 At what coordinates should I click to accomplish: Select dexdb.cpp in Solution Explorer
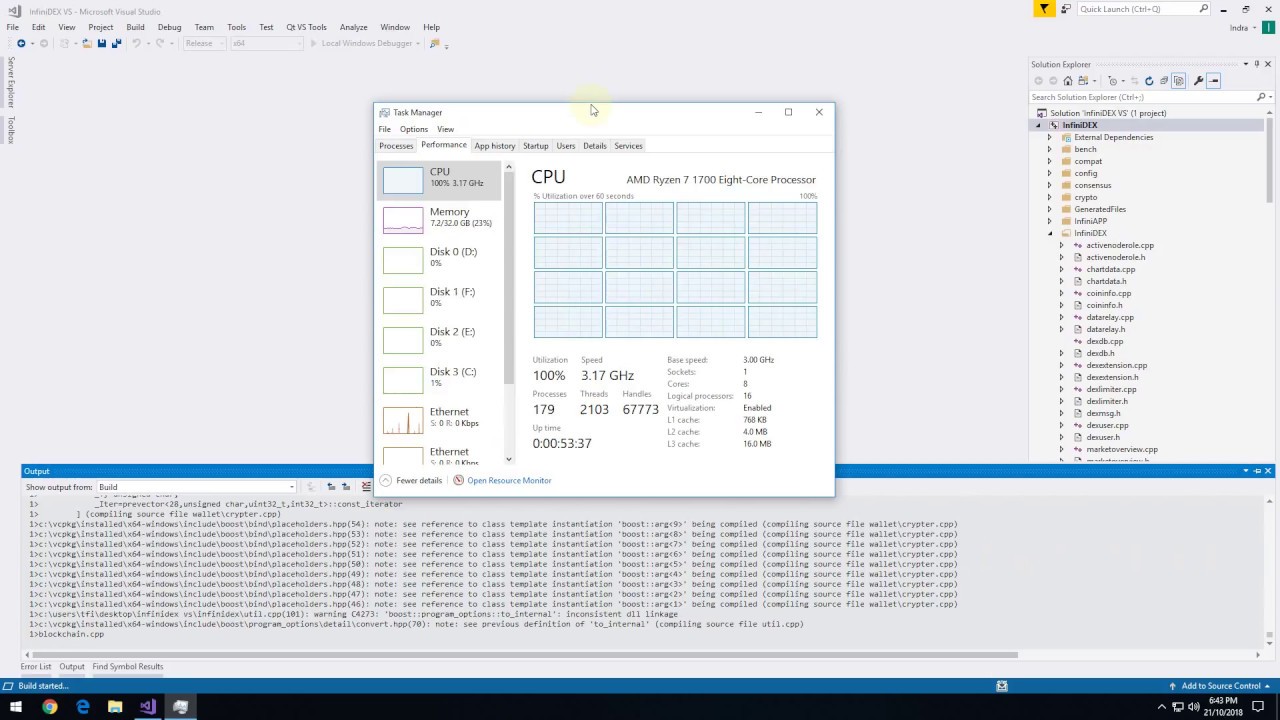(1104, 341)
